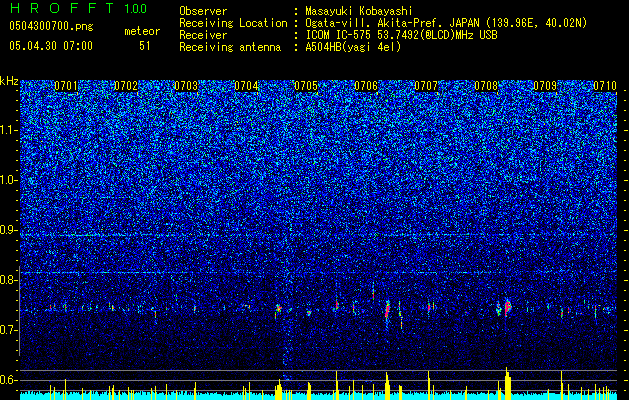Click the 0704 time marker

pyautogui.click(x=246, y=86)
